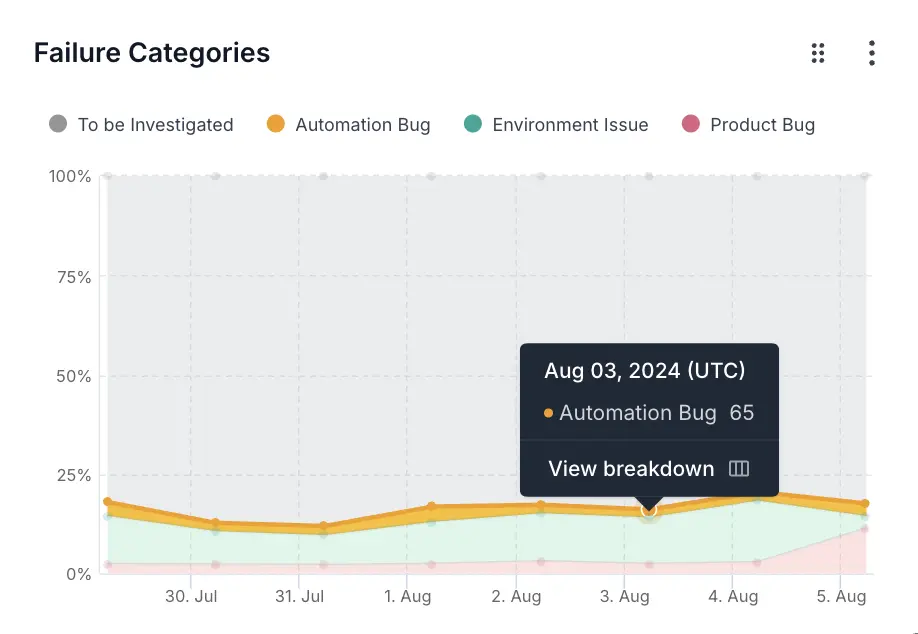Toggle the To be Investigated series label

[155, 125]
